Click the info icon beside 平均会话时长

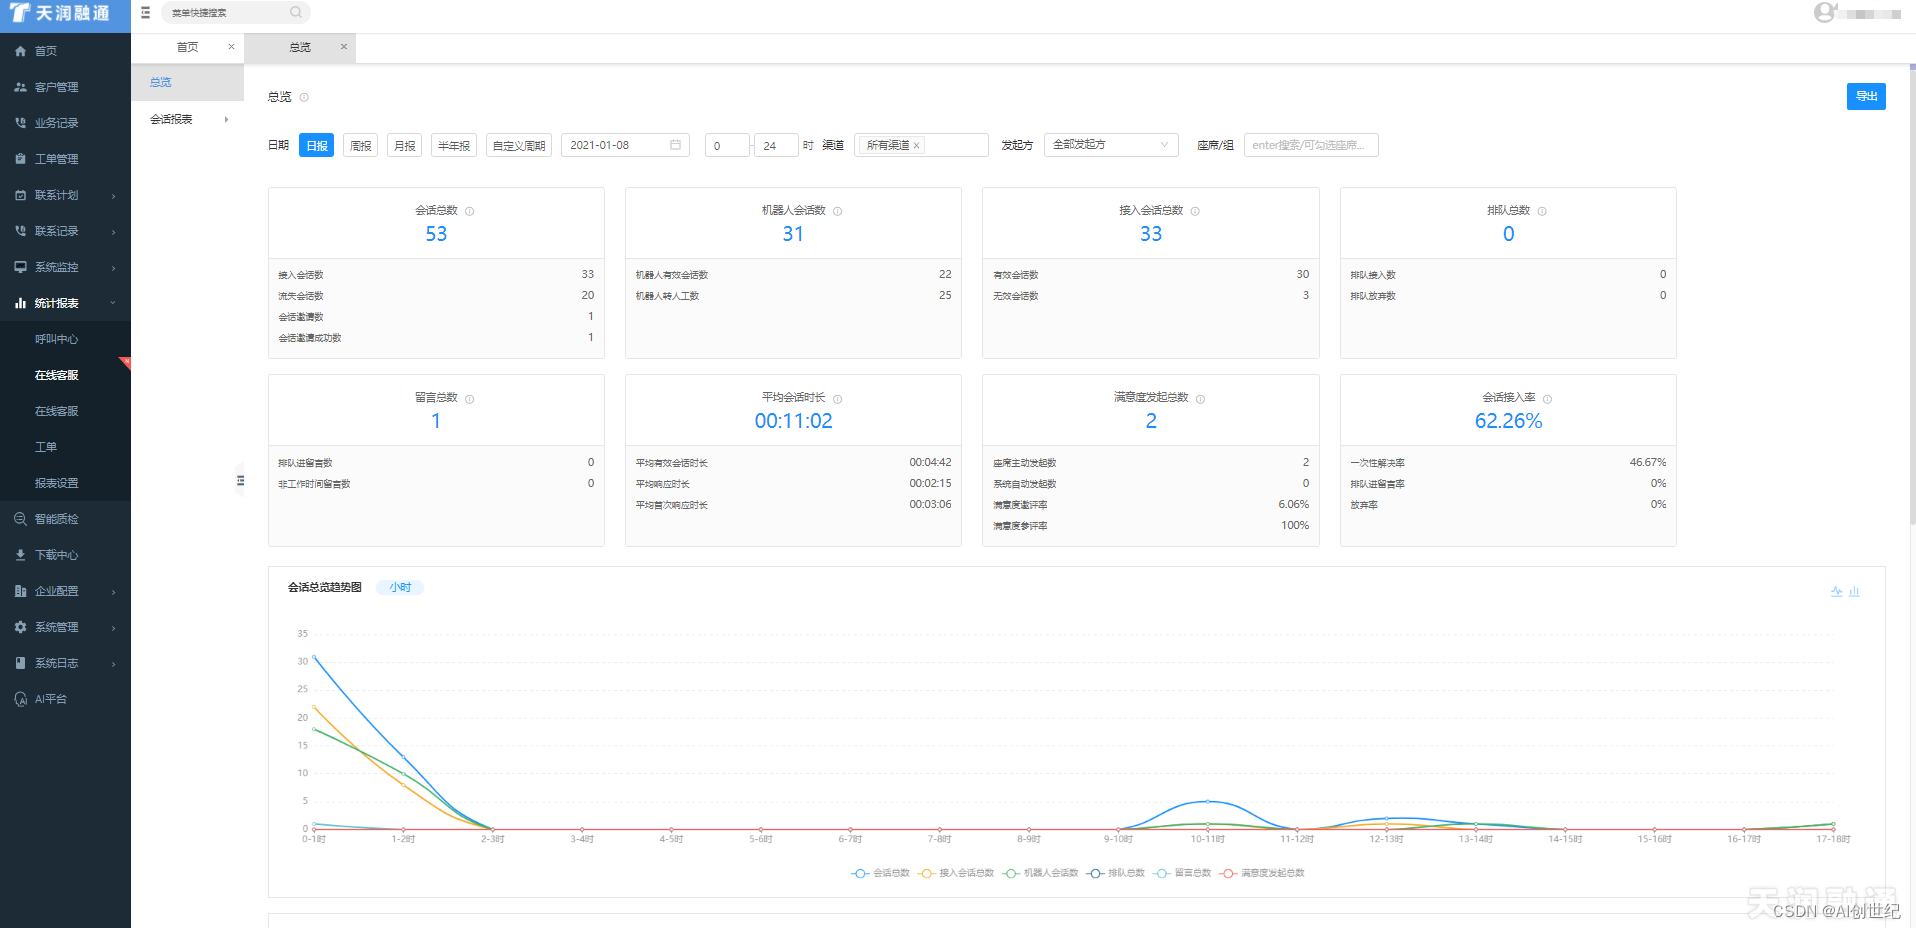(838, 399)
